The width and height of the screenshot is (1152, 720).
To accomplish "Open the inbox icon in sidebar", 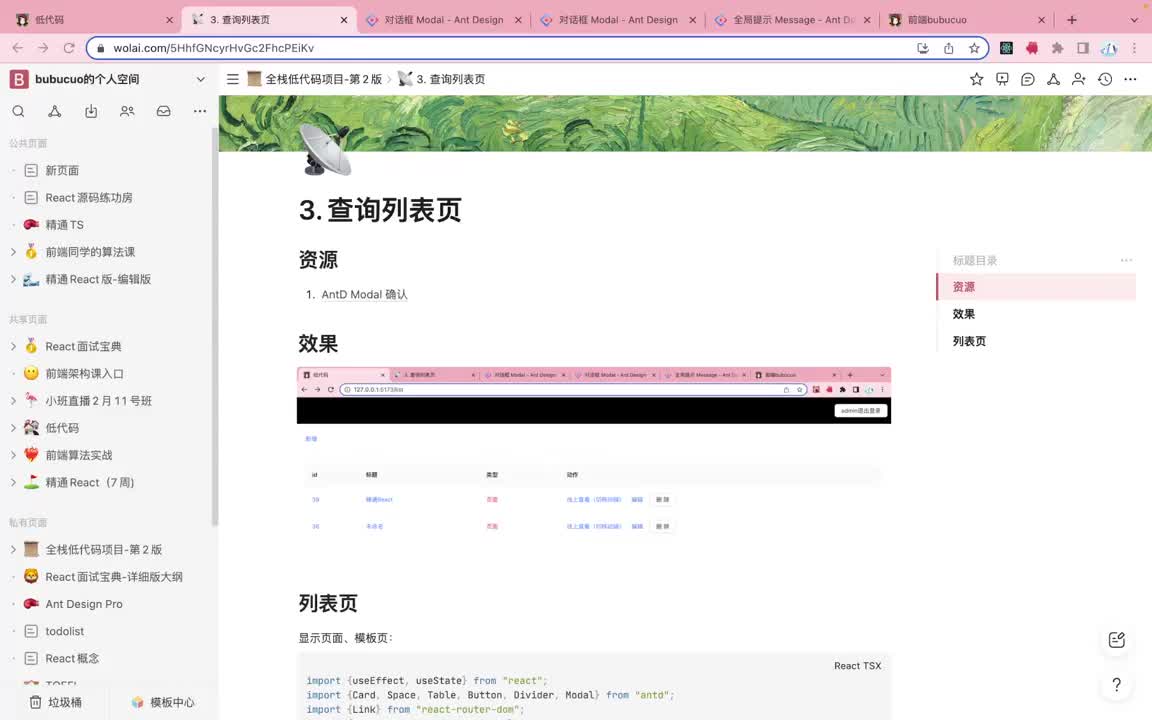I will (163, 111).
